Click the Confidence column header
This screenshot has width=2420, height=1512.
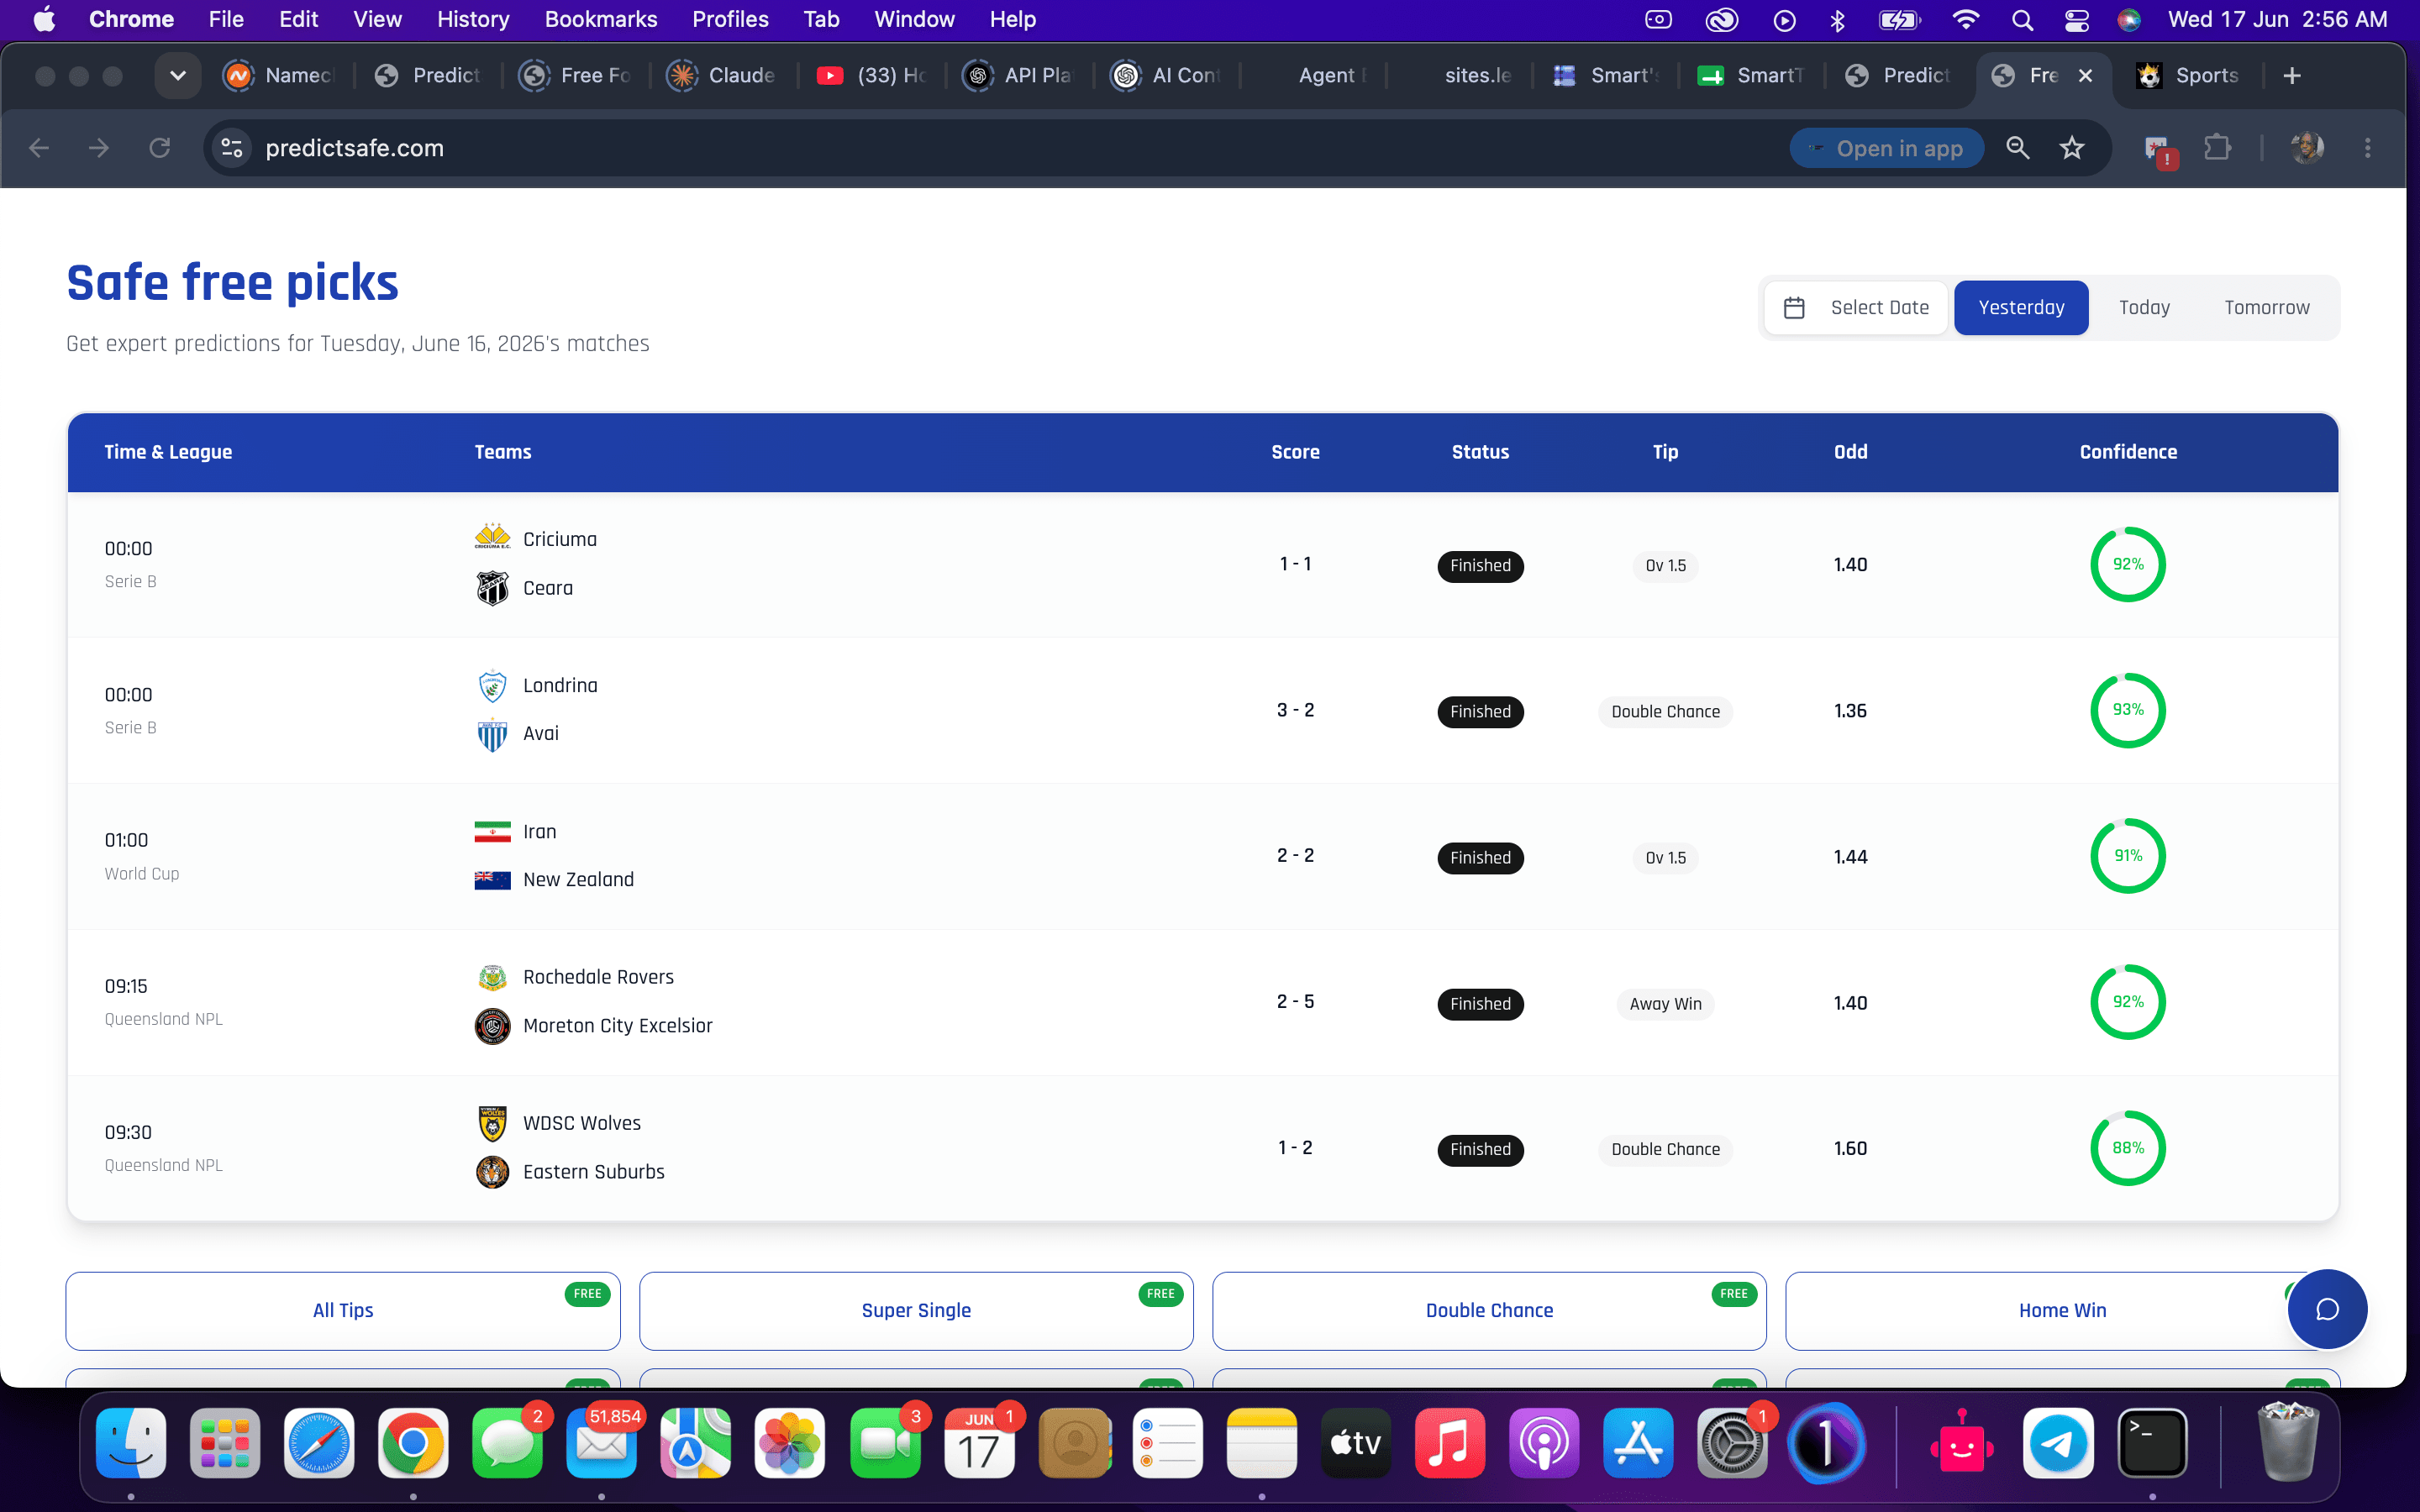tap(2128, 452)
